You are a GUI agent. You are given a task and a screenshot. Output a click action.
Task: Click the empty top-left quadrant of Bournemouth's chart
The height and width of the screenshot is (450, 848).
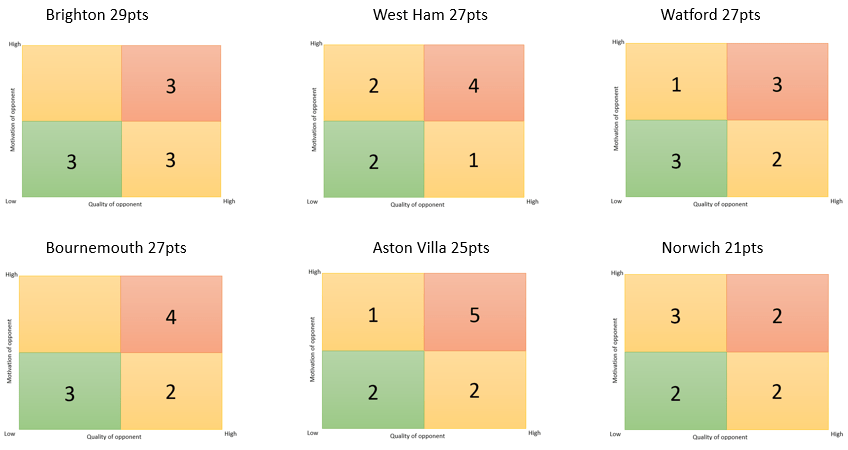tap(69, 314)
